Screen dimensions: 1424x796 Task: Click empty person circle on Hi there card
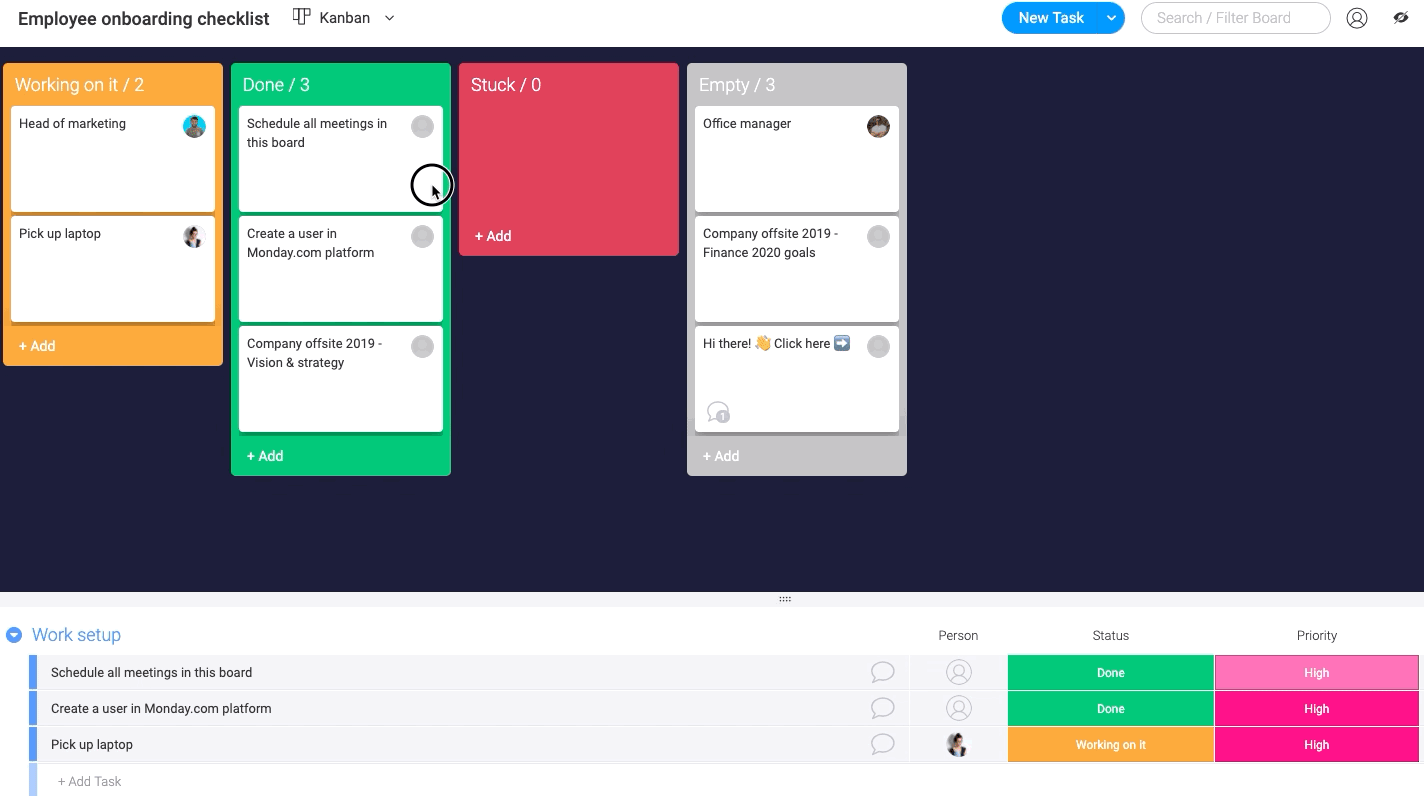click(878, 346)
